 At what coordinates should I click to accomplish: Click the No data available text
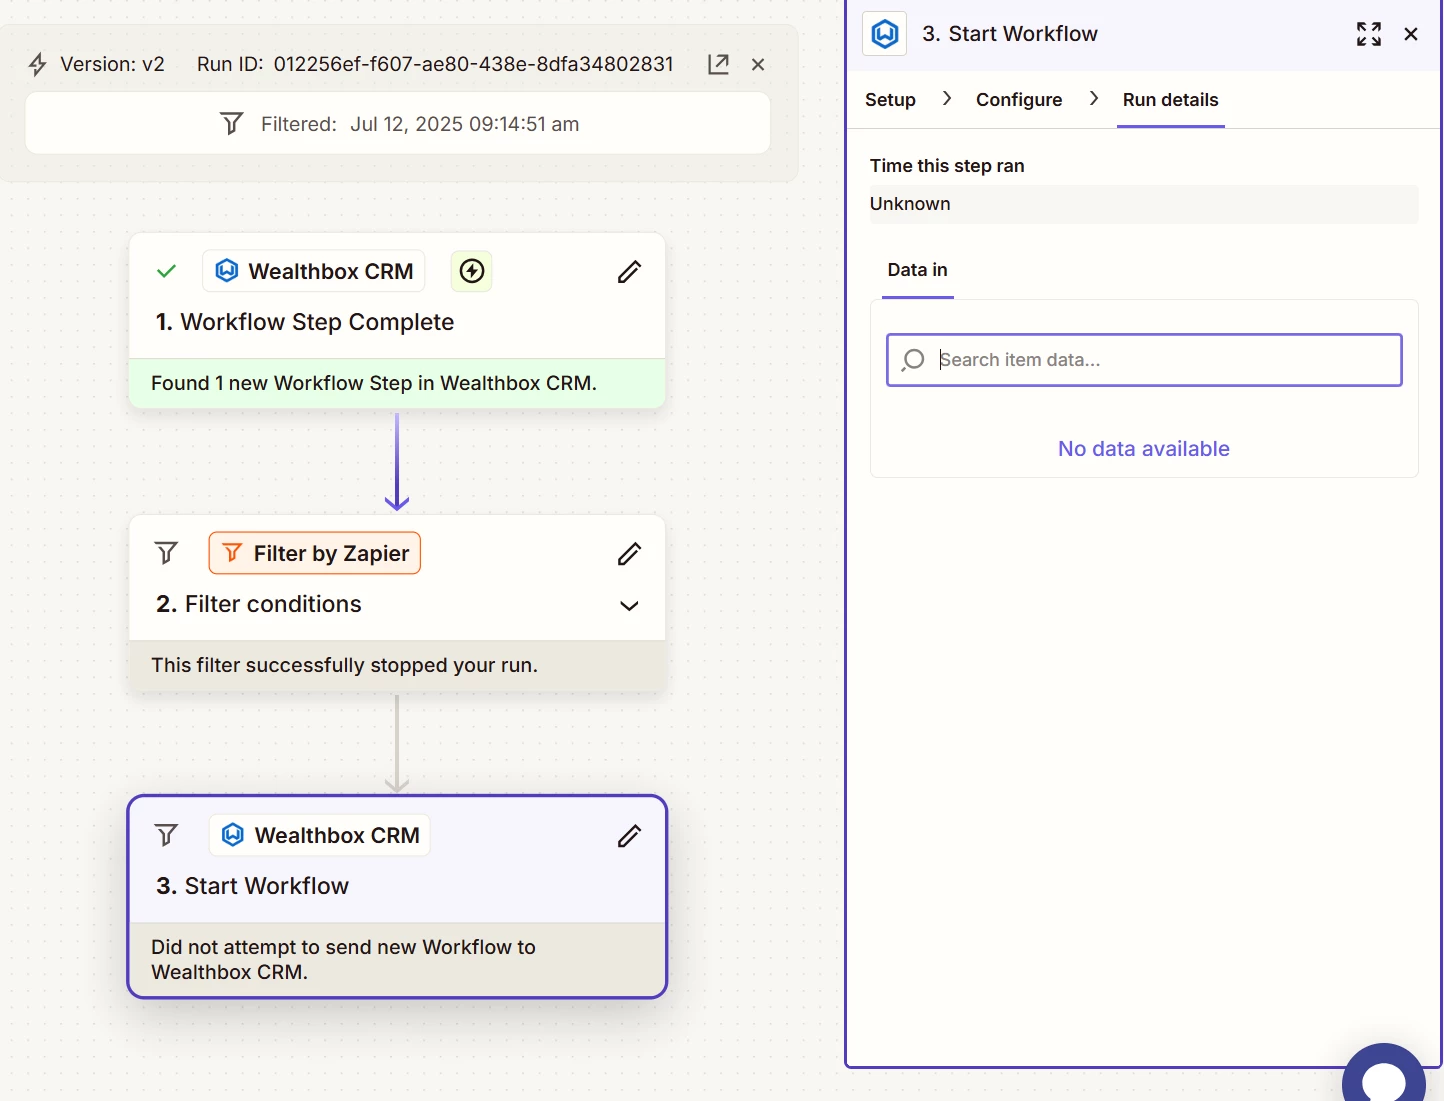click(x=1144, y=449)
